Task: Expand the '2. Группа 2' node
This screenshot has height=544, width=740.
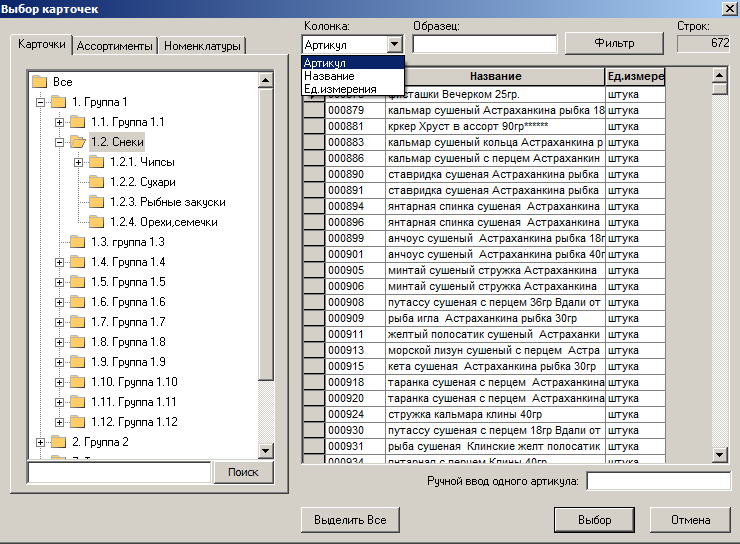Action: pos(41,443)
